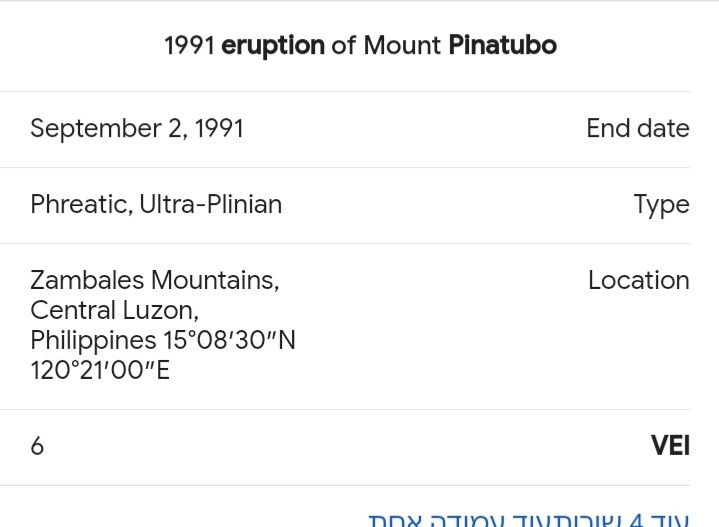Click the word 'Mount' in the title
Image resolution: width=719 pixels, height=527 pixels.
(x=402, y=46)
